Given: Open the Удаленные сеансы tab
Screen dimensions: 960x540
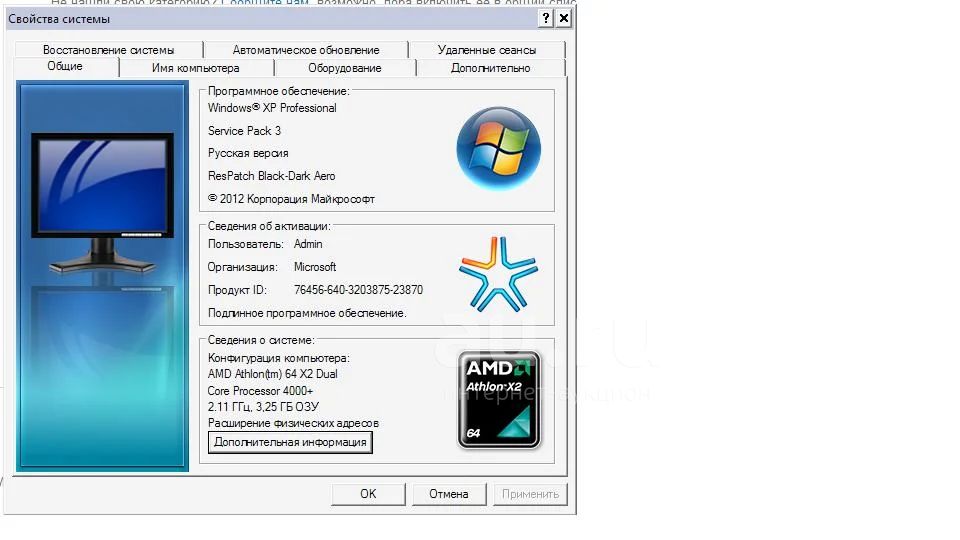Looking at the screenshot, I should pyautogui.click(x=487, y=50).
